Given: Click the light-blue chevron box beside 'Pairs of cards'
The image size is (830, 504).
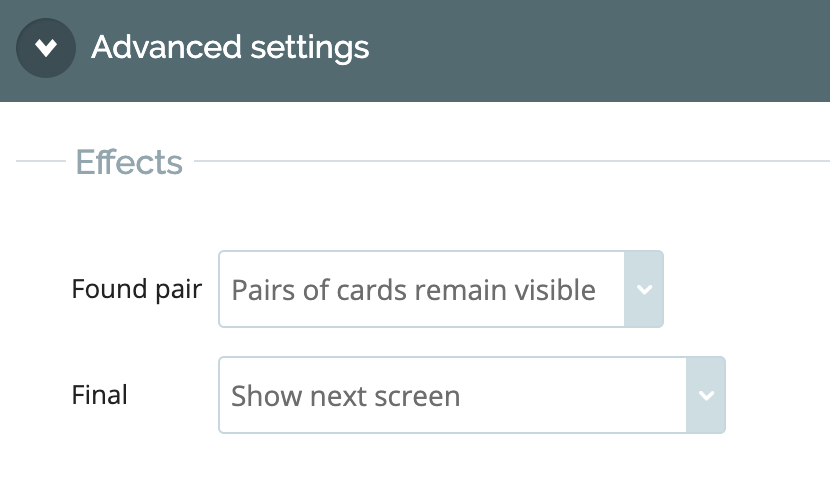Looking at the screenshot, I should (644, 289).
